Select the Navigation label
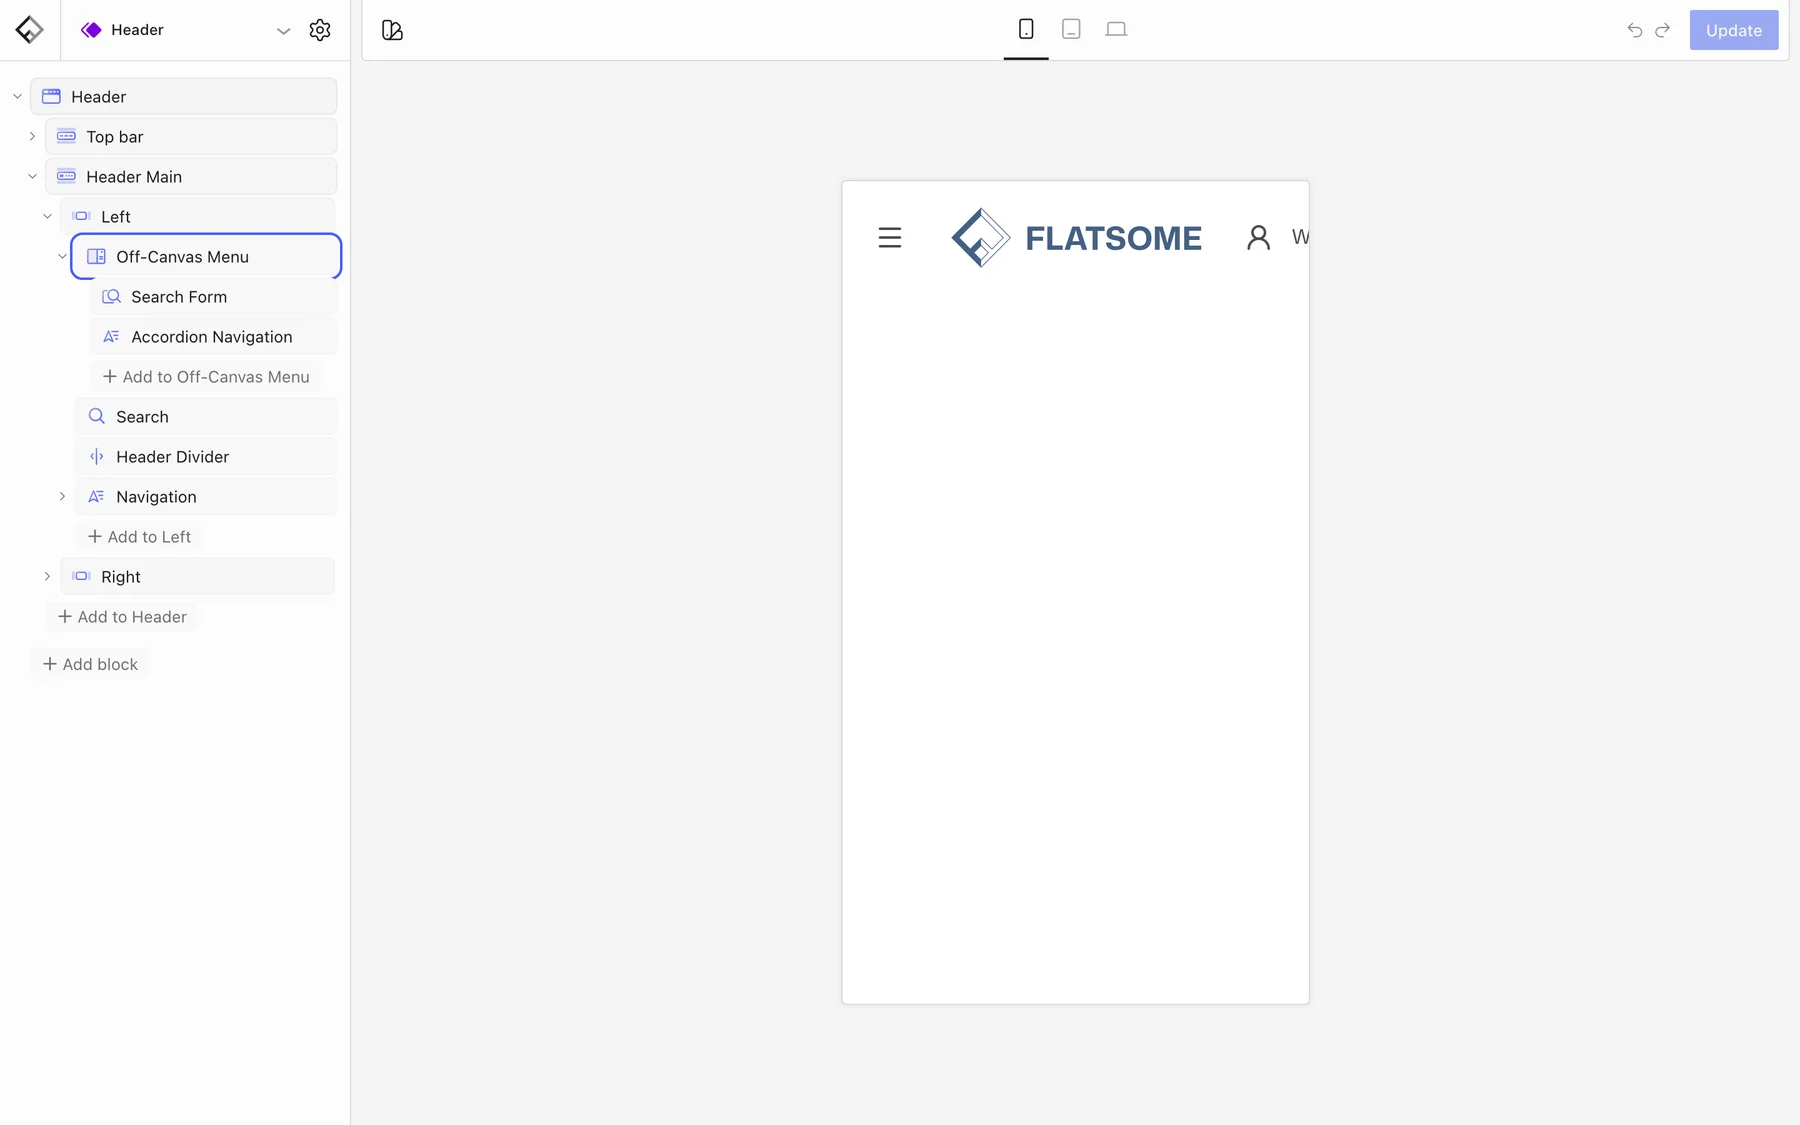 click(156, 497)
